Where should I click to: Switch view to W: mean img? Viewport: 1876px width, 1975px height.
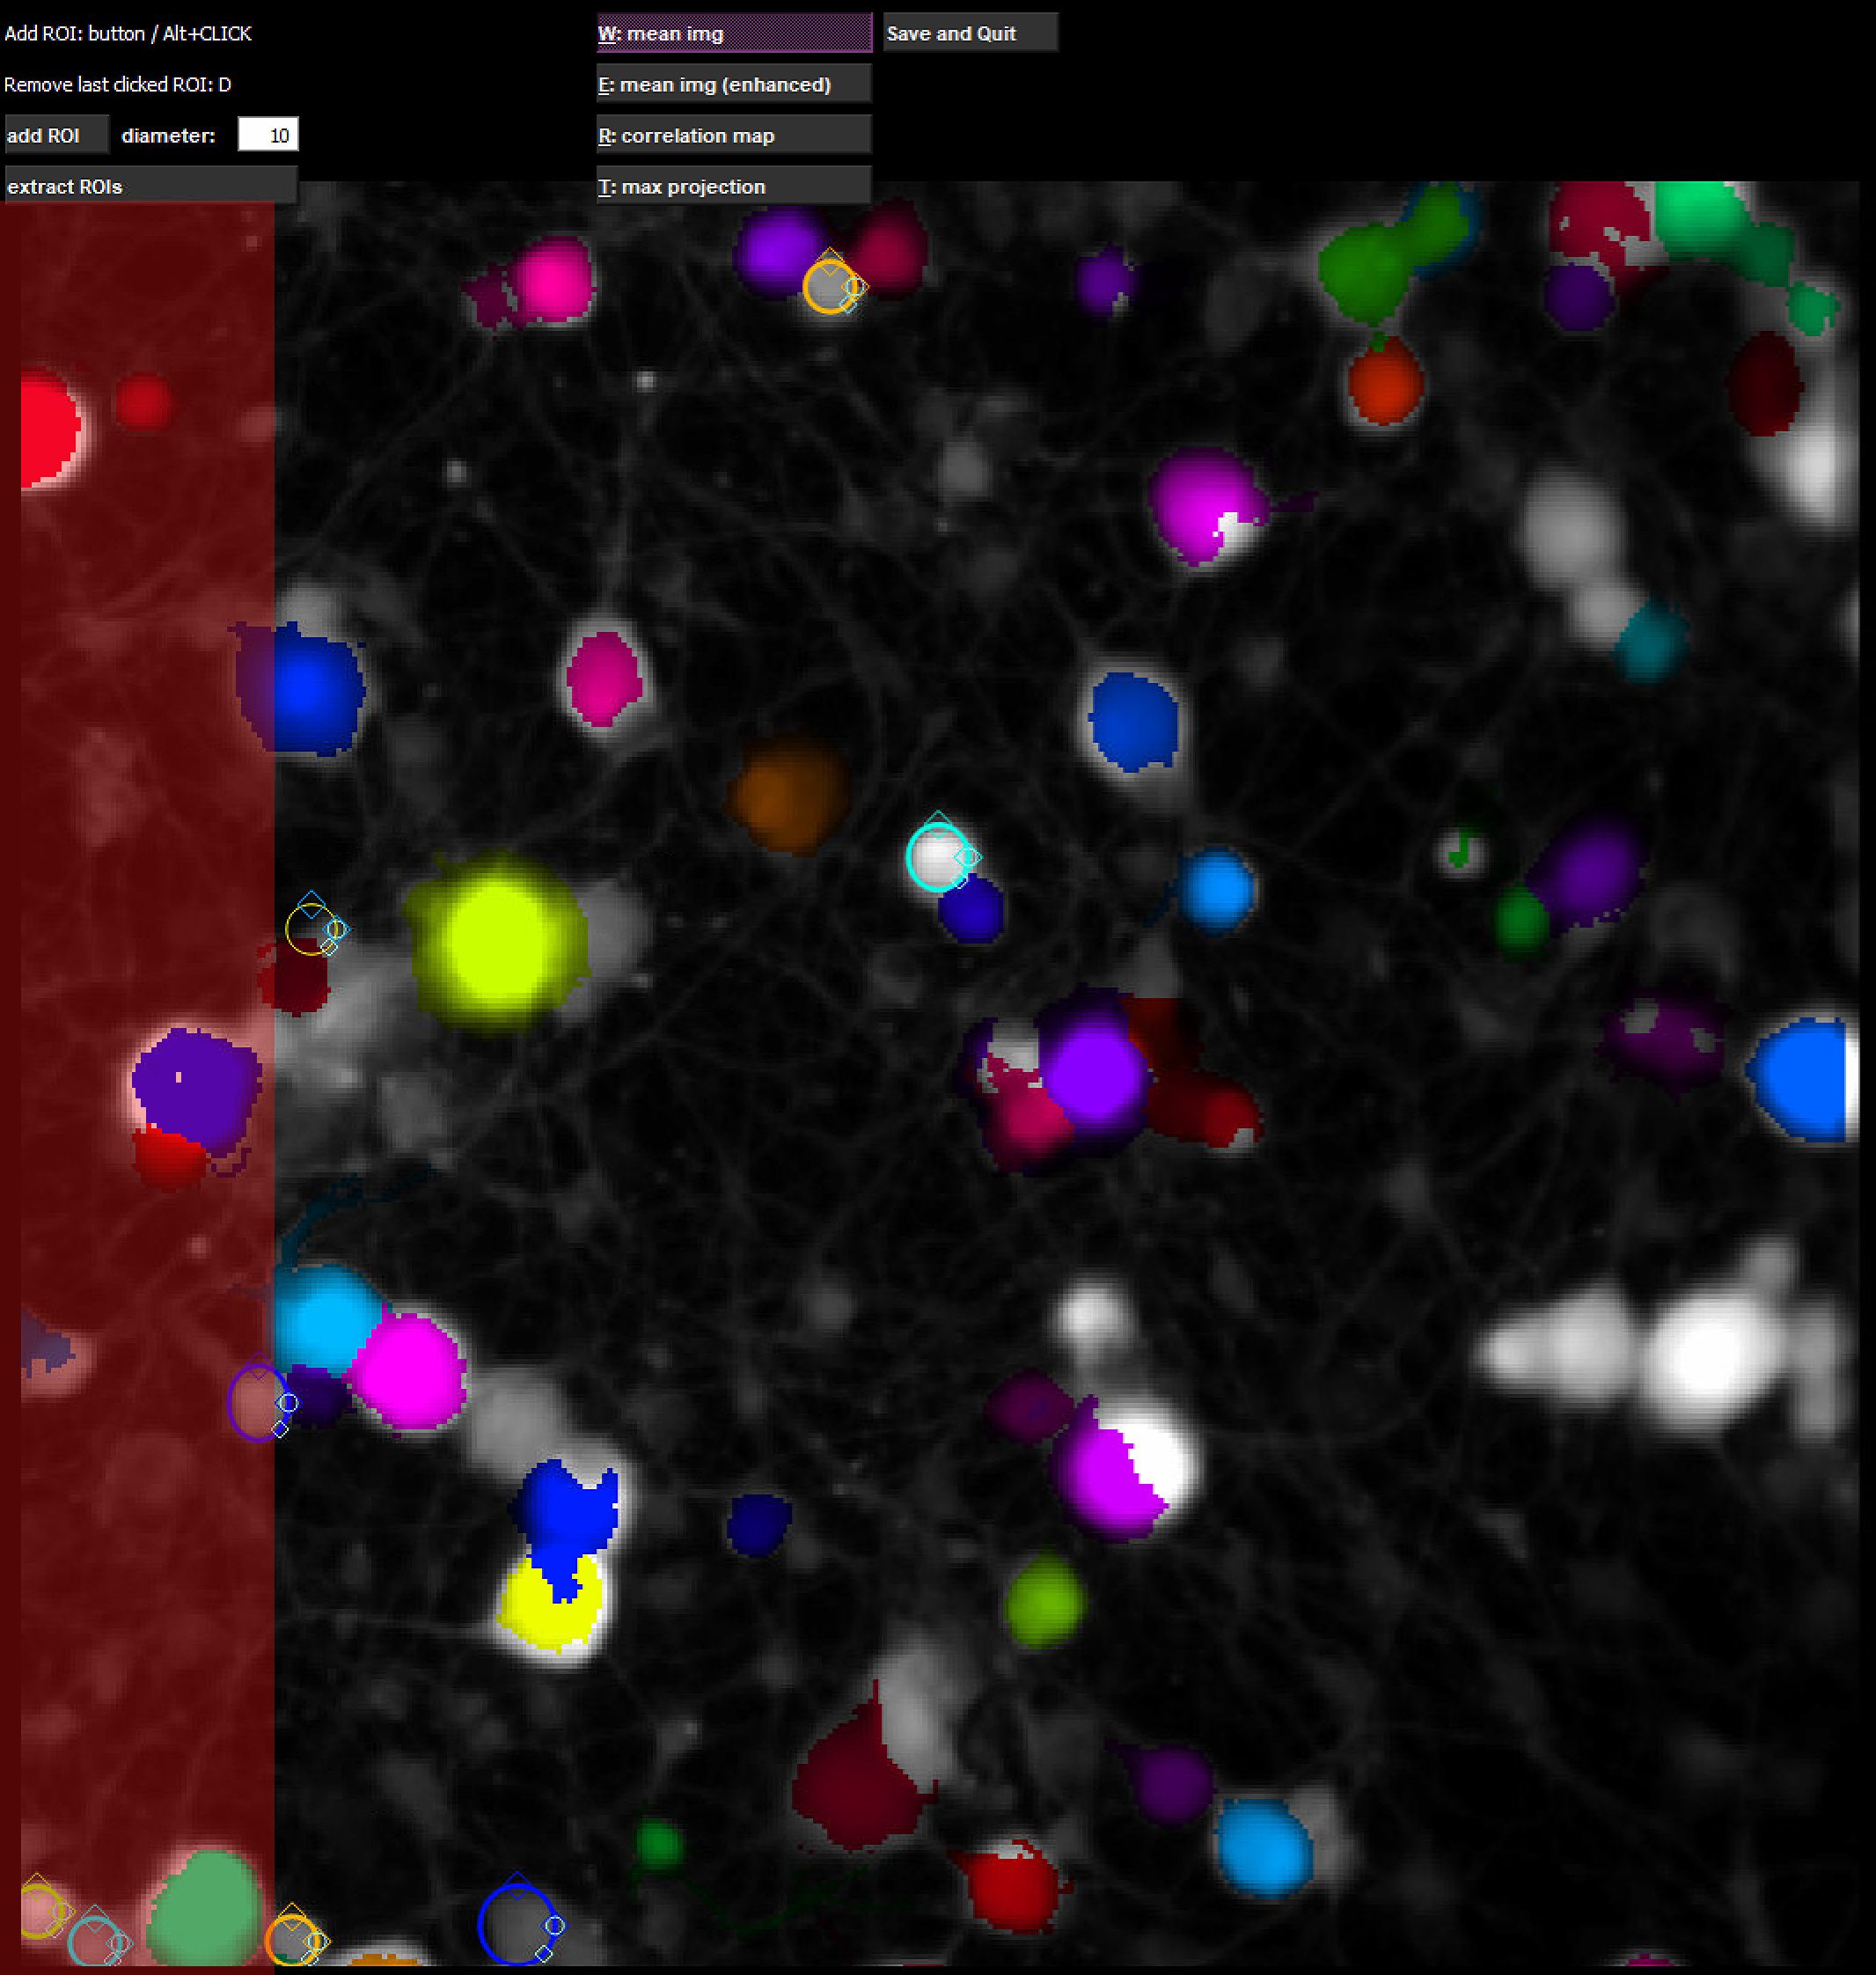coord(734,33)
